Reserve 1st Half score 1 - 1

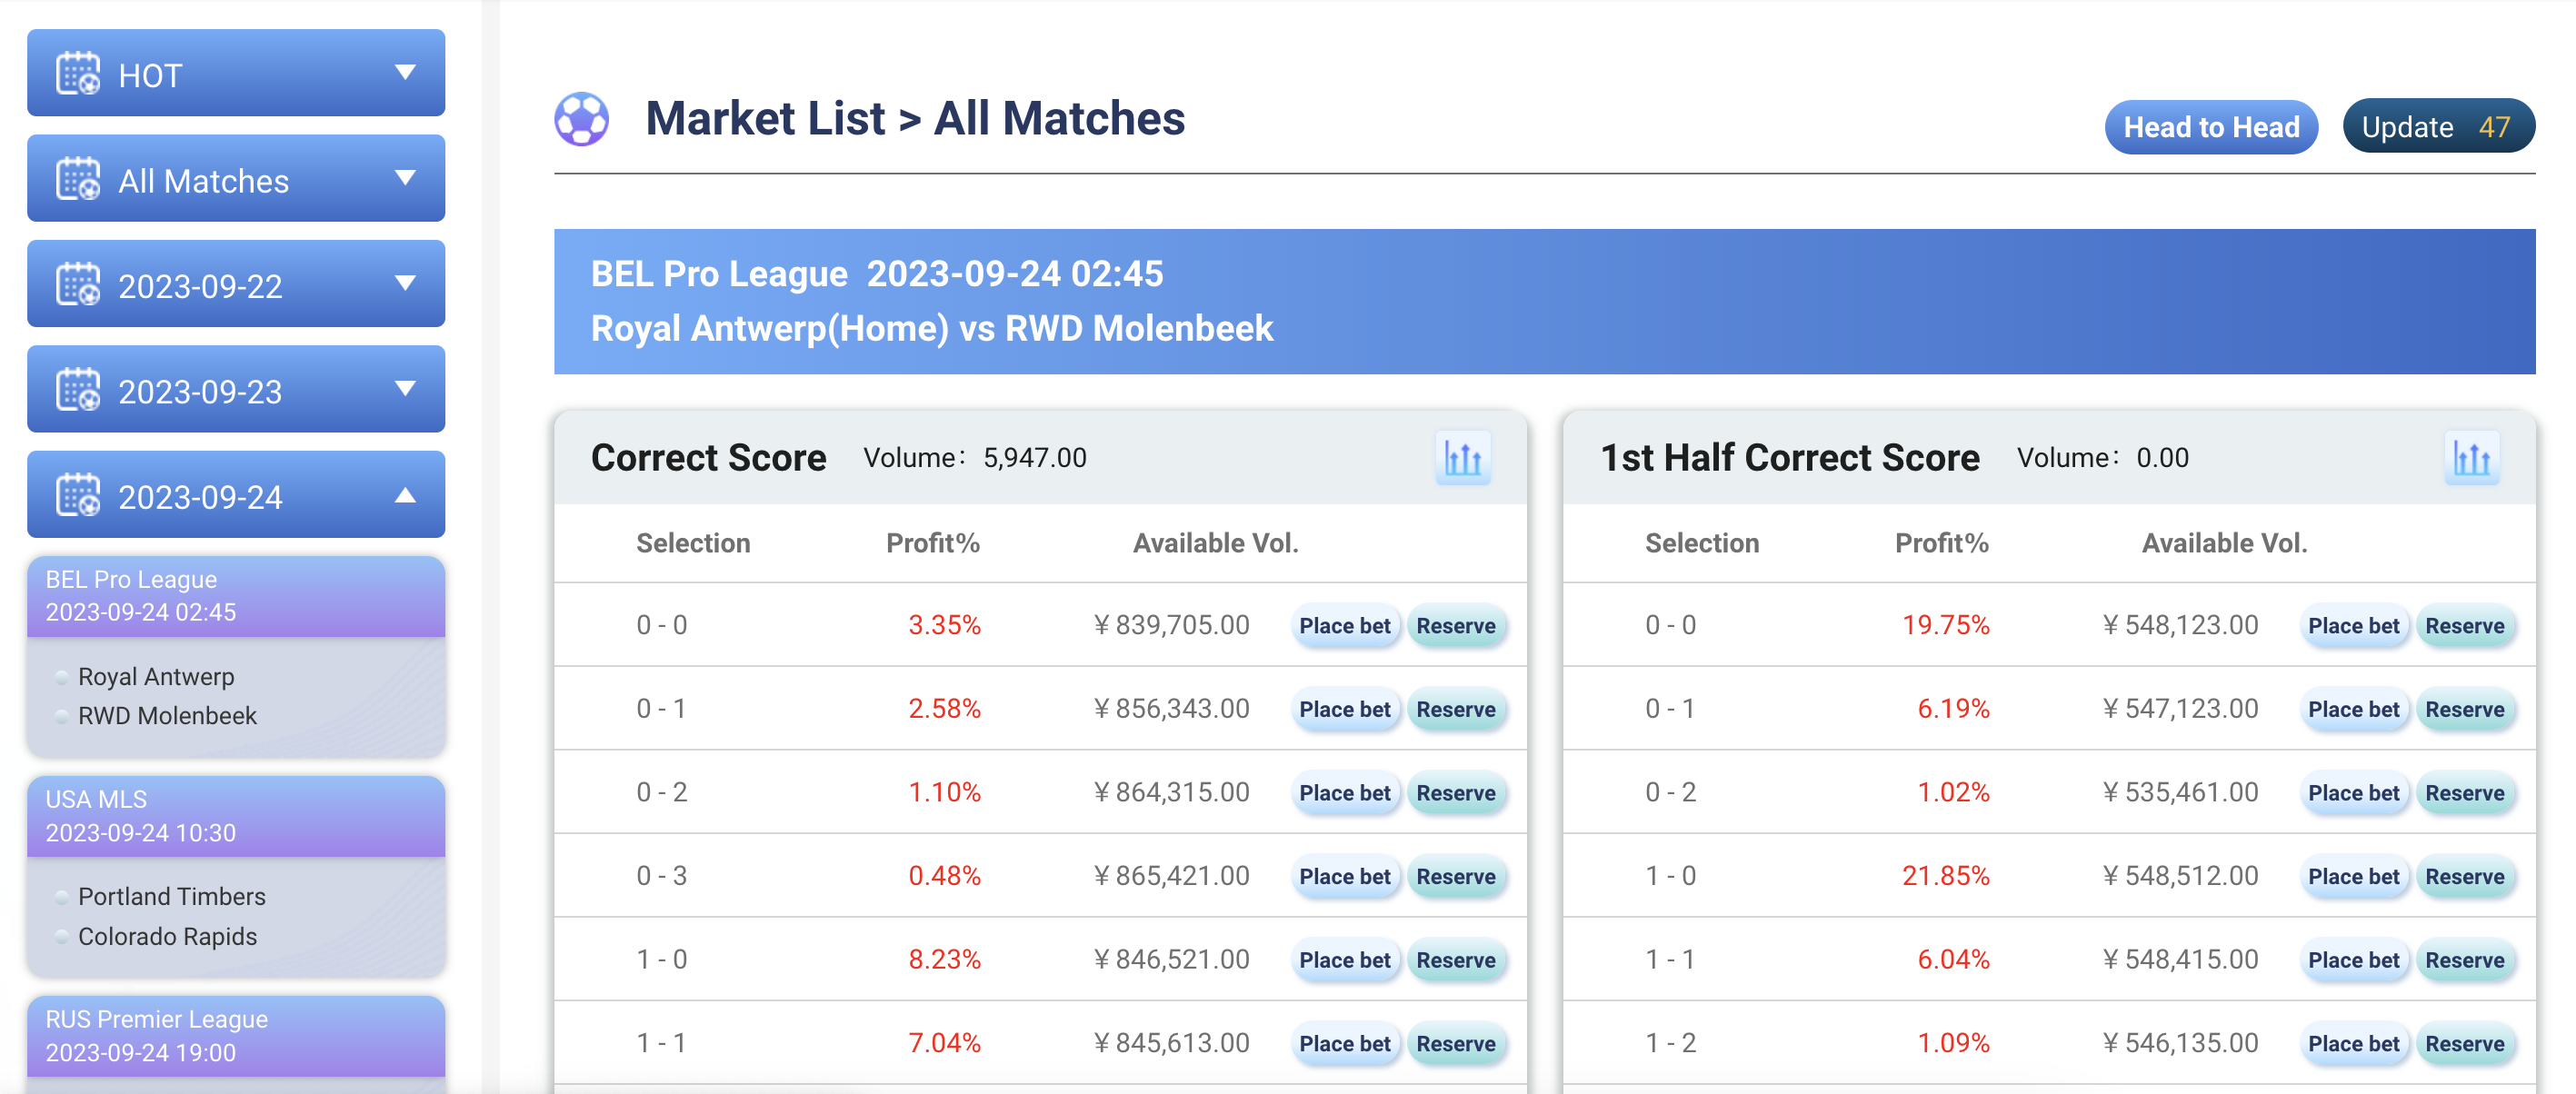click(2465, 961)
